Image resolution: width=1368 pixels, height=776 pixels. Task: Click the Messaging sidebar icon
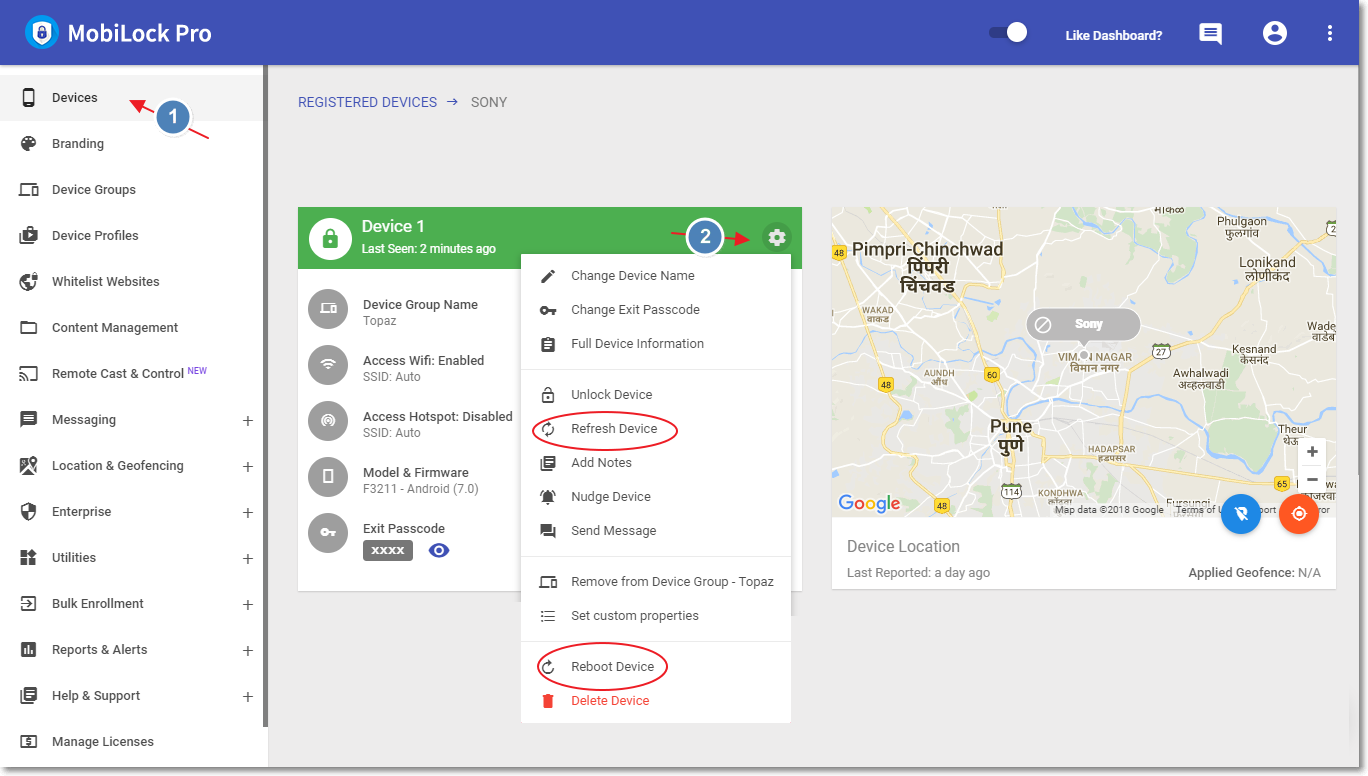(x=29, y=419)
